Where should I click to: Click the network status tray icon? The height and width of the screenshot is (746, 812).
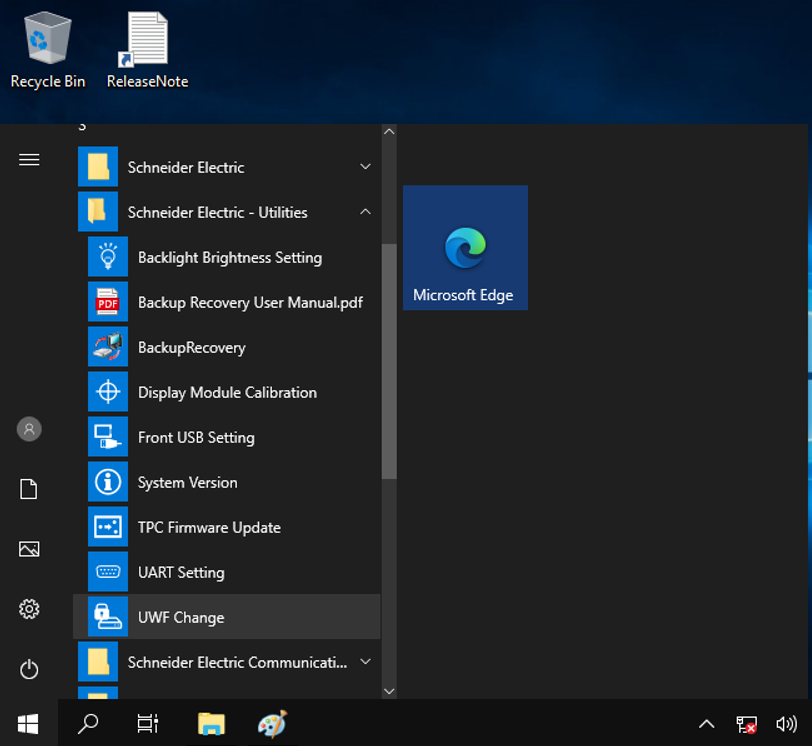(746, 724)
